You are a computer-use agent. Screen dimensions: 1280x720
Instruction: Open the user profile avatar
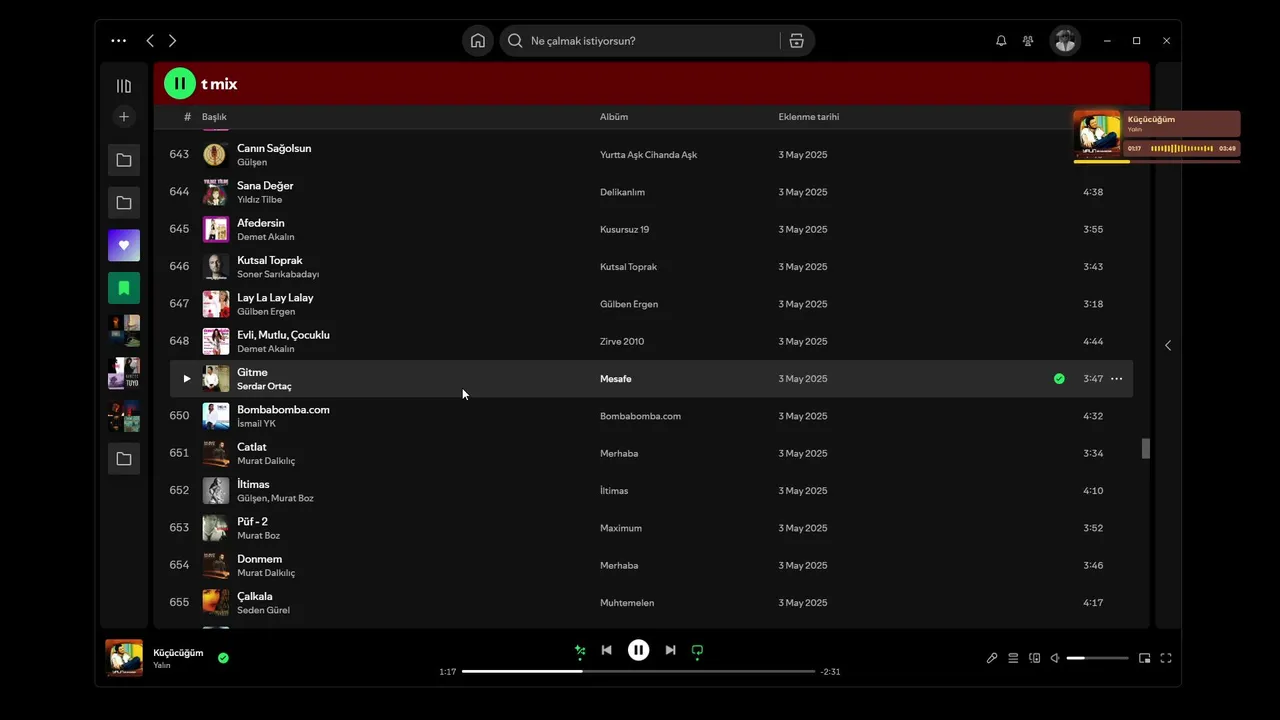point(1065,41)
